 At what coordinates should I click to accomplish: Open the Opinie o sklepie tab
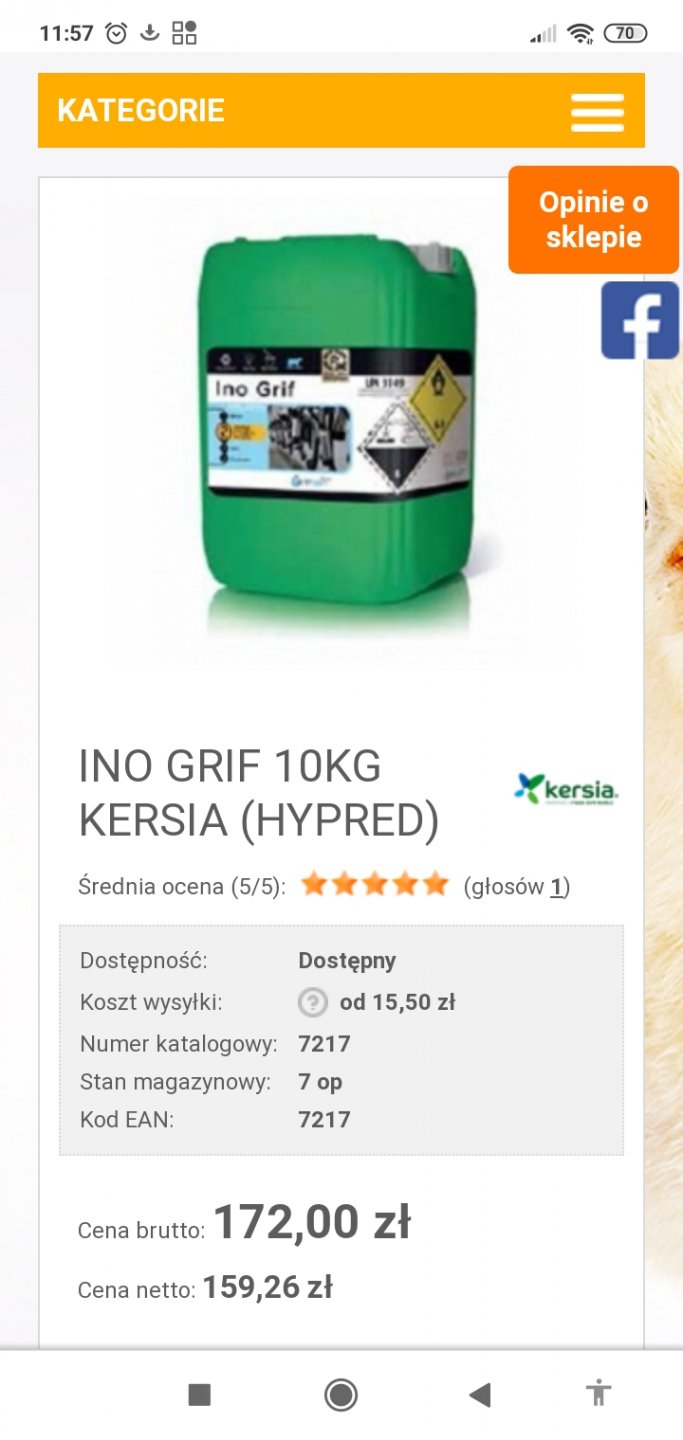point(593,220)
